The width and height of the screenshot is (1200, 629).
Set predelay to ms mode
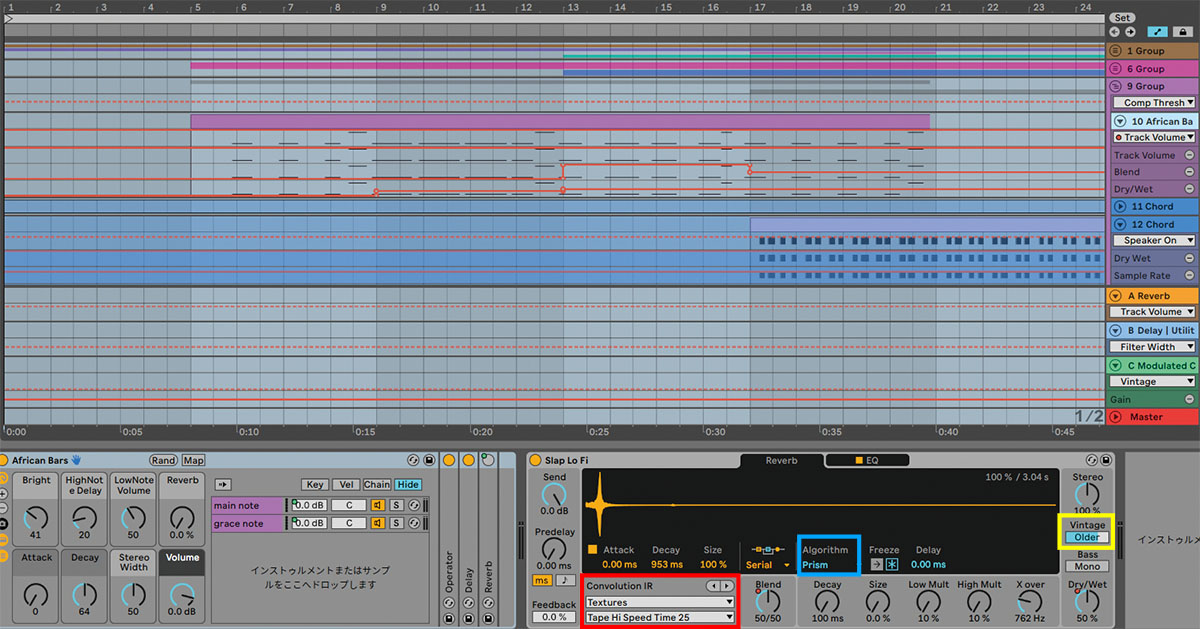pyautogui.click(x=541, y=580)
